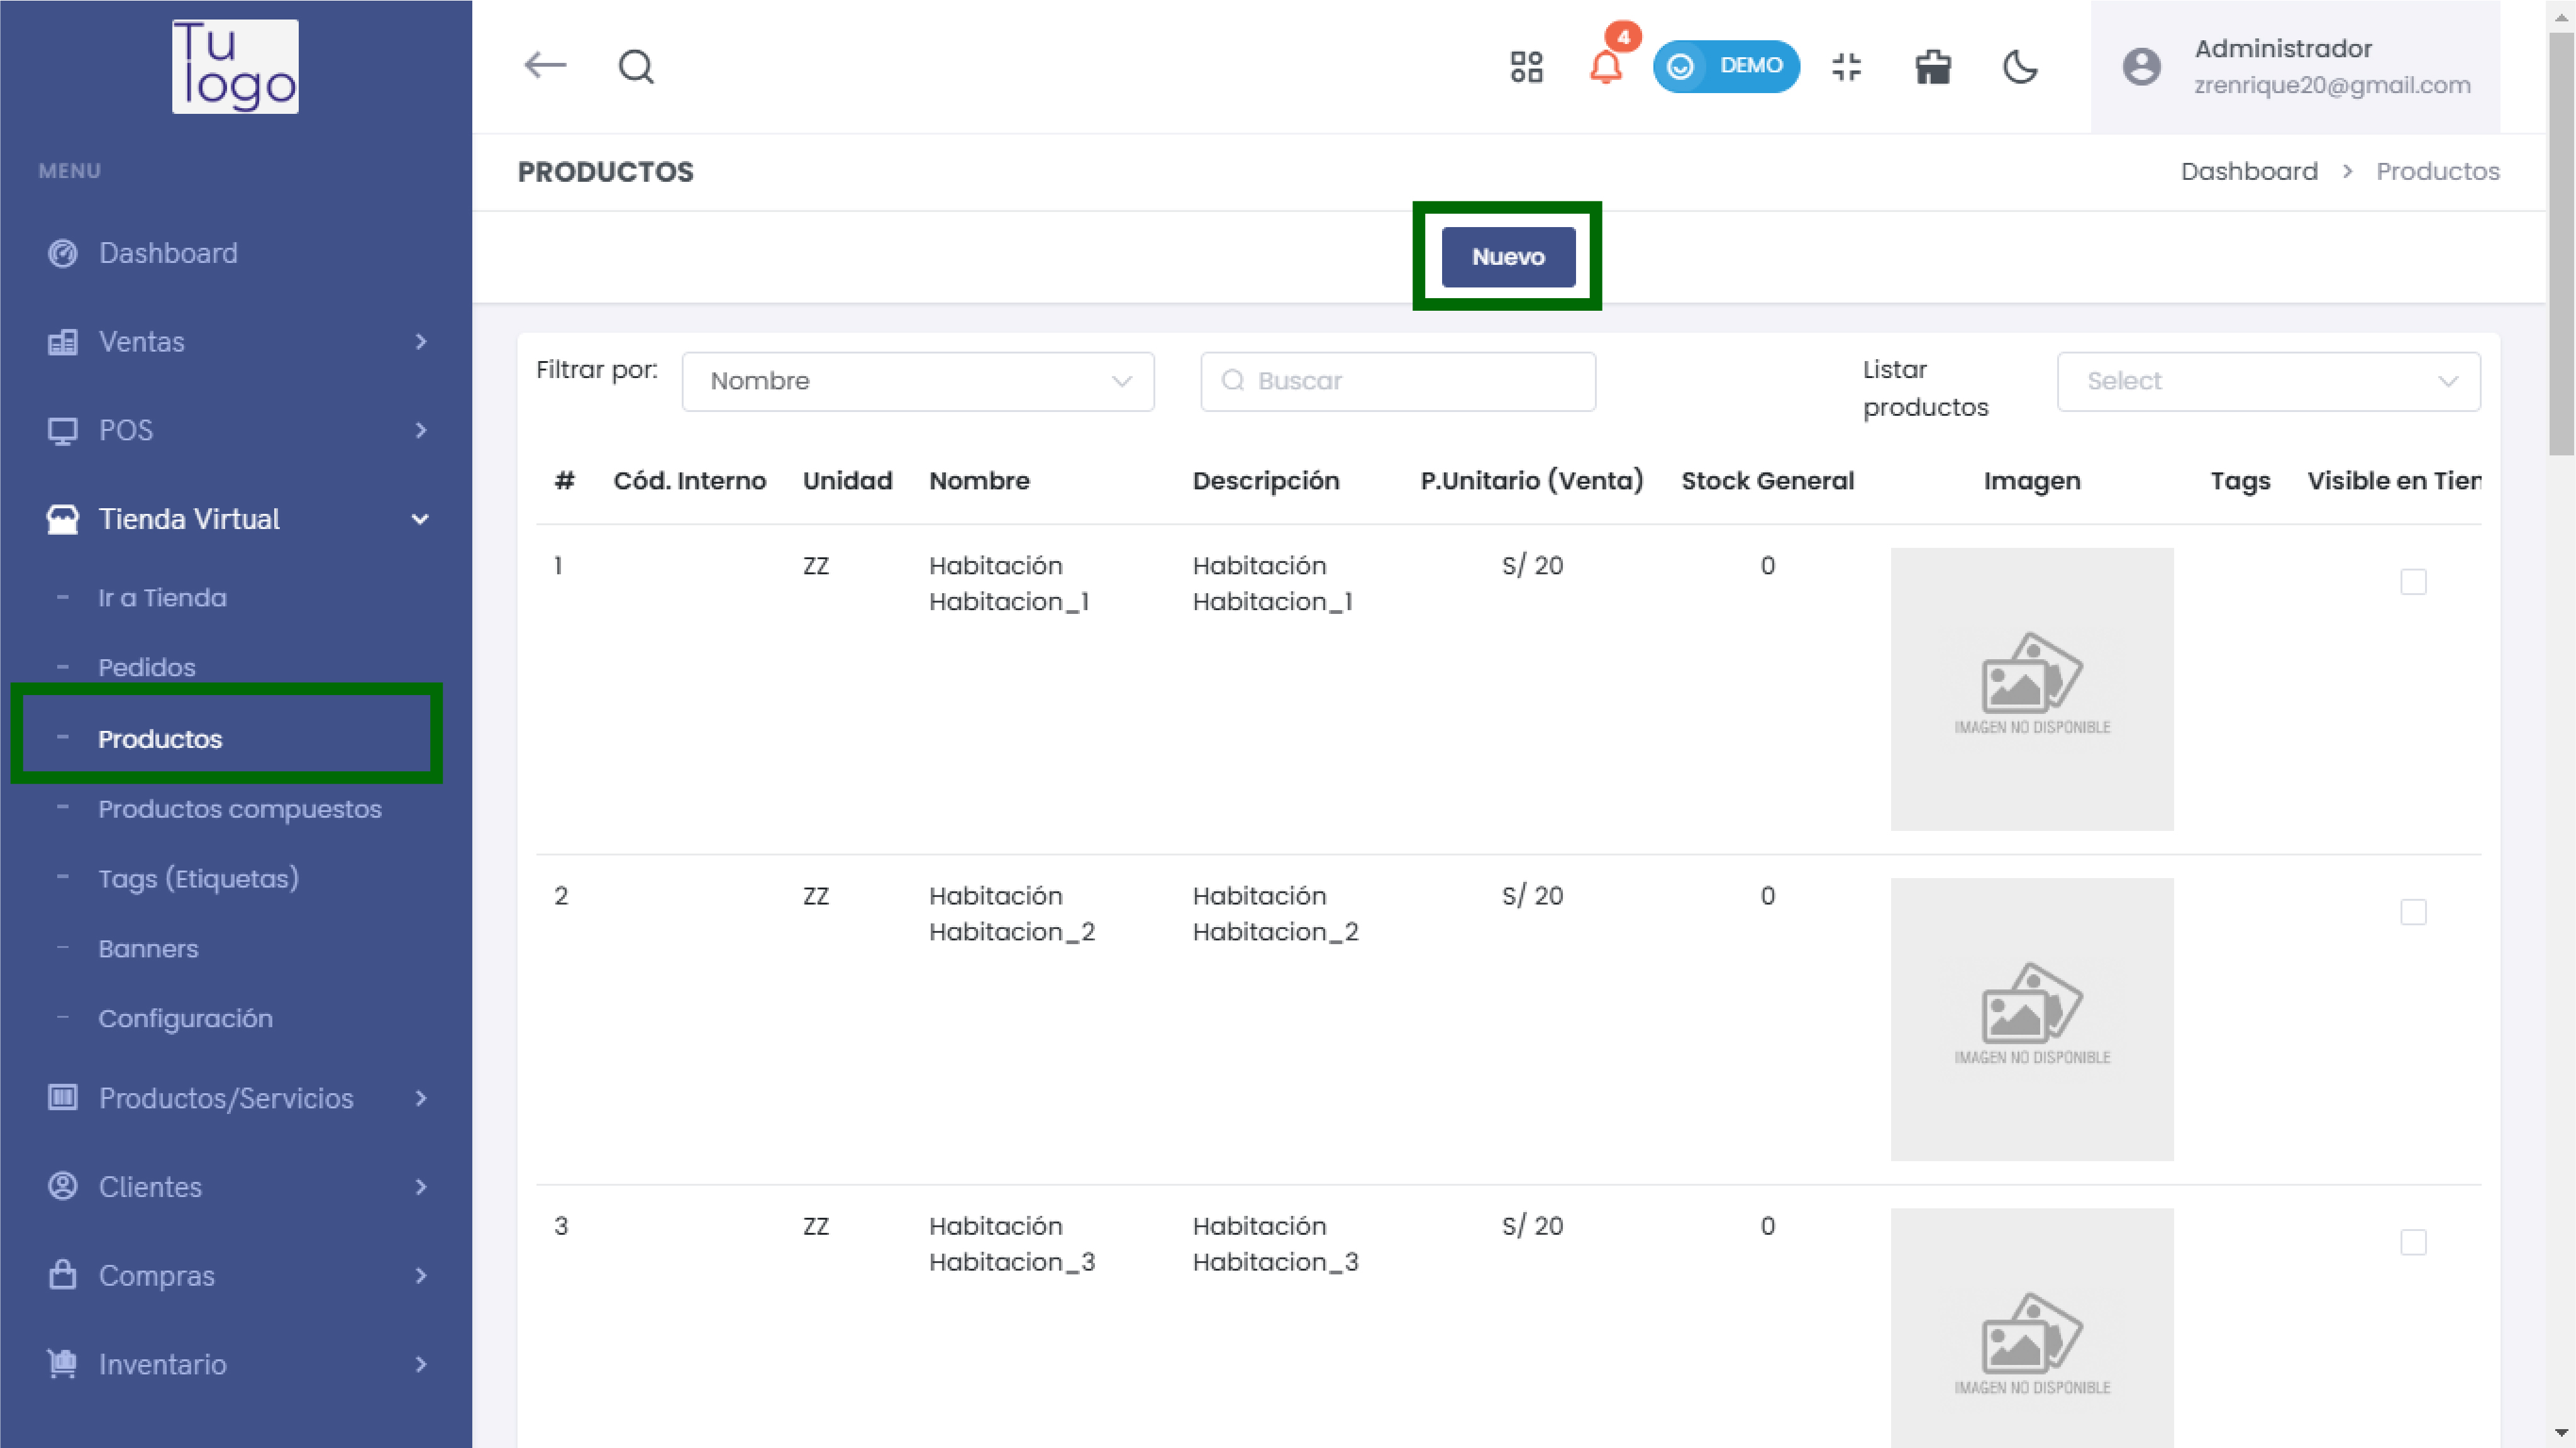The height and width of the screenshot is (1448, 2576).
Task: Click the back arrow icon in header
Action: [545, 66]
